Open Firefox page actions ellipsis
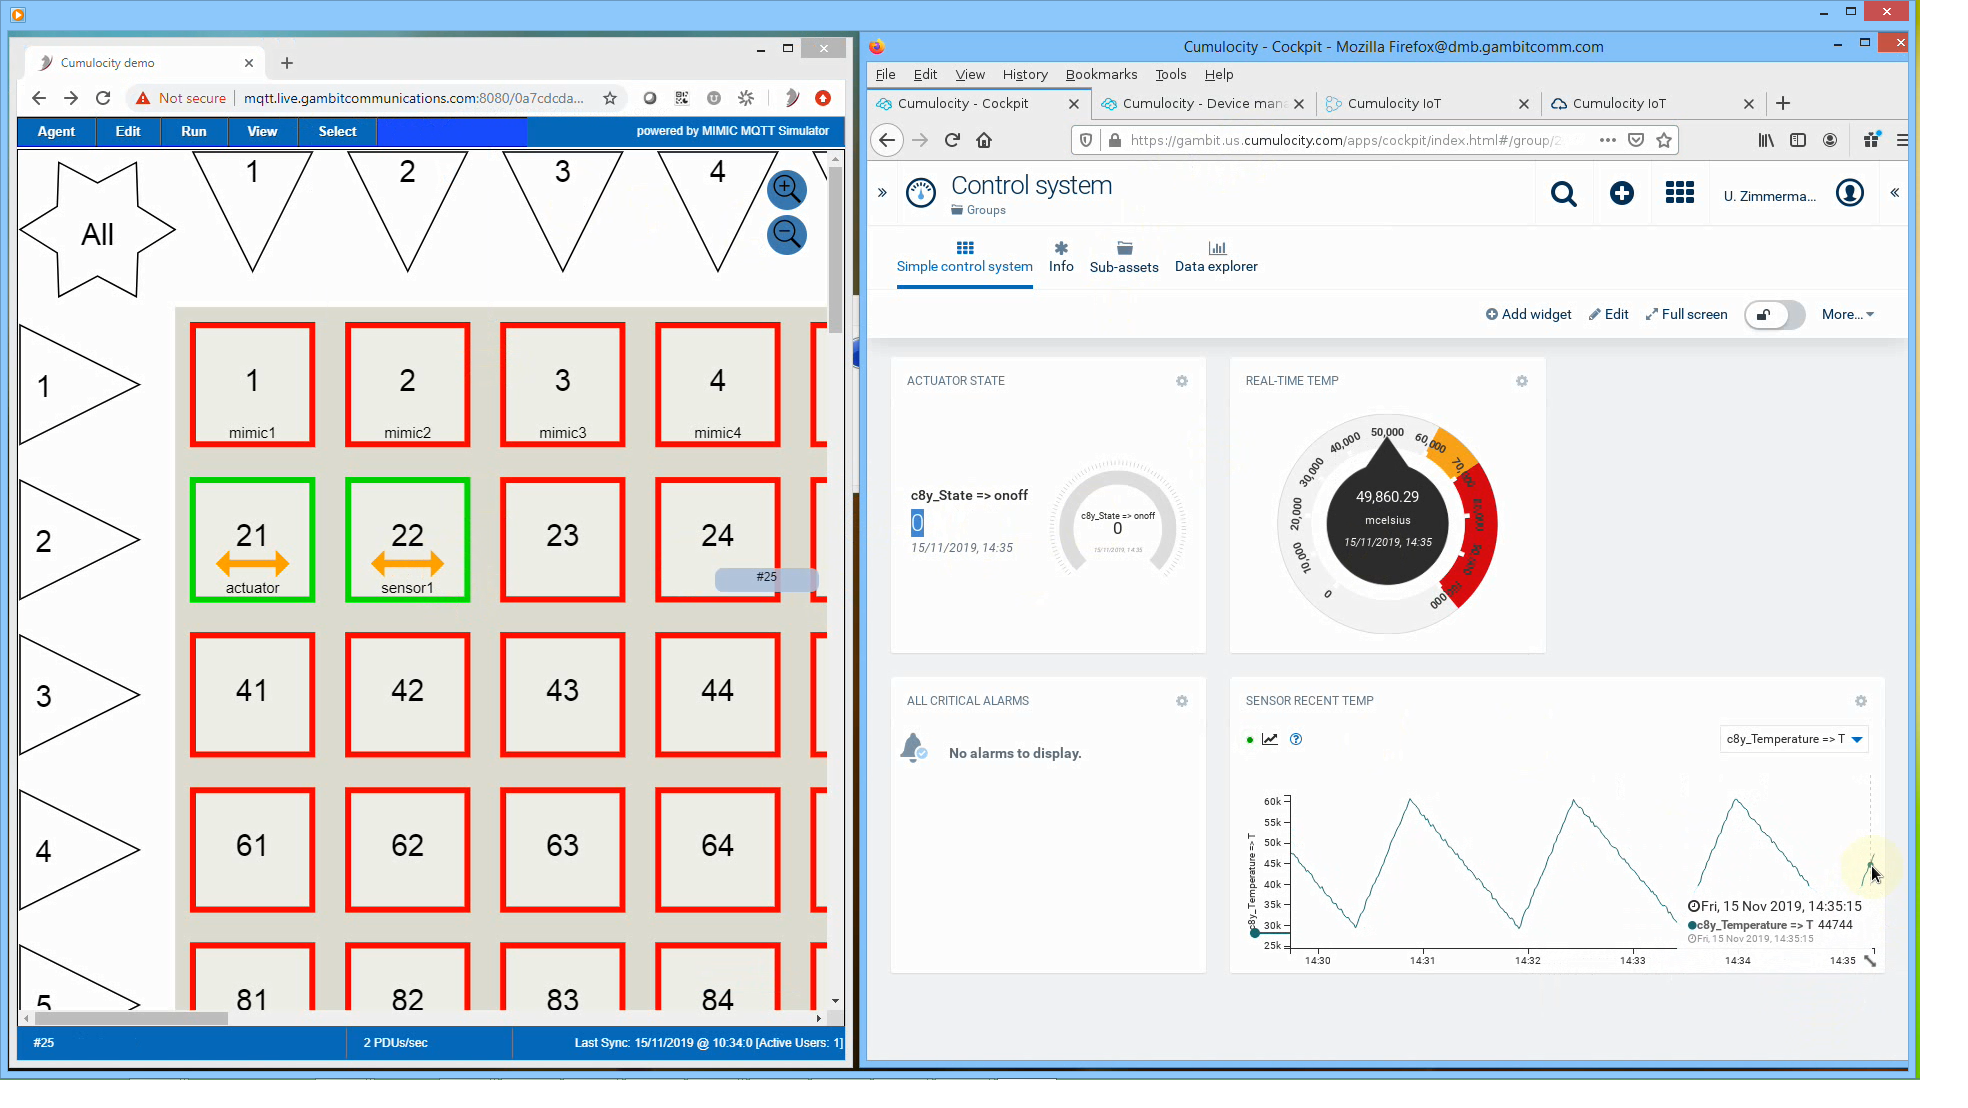 tap(1608, 140)
